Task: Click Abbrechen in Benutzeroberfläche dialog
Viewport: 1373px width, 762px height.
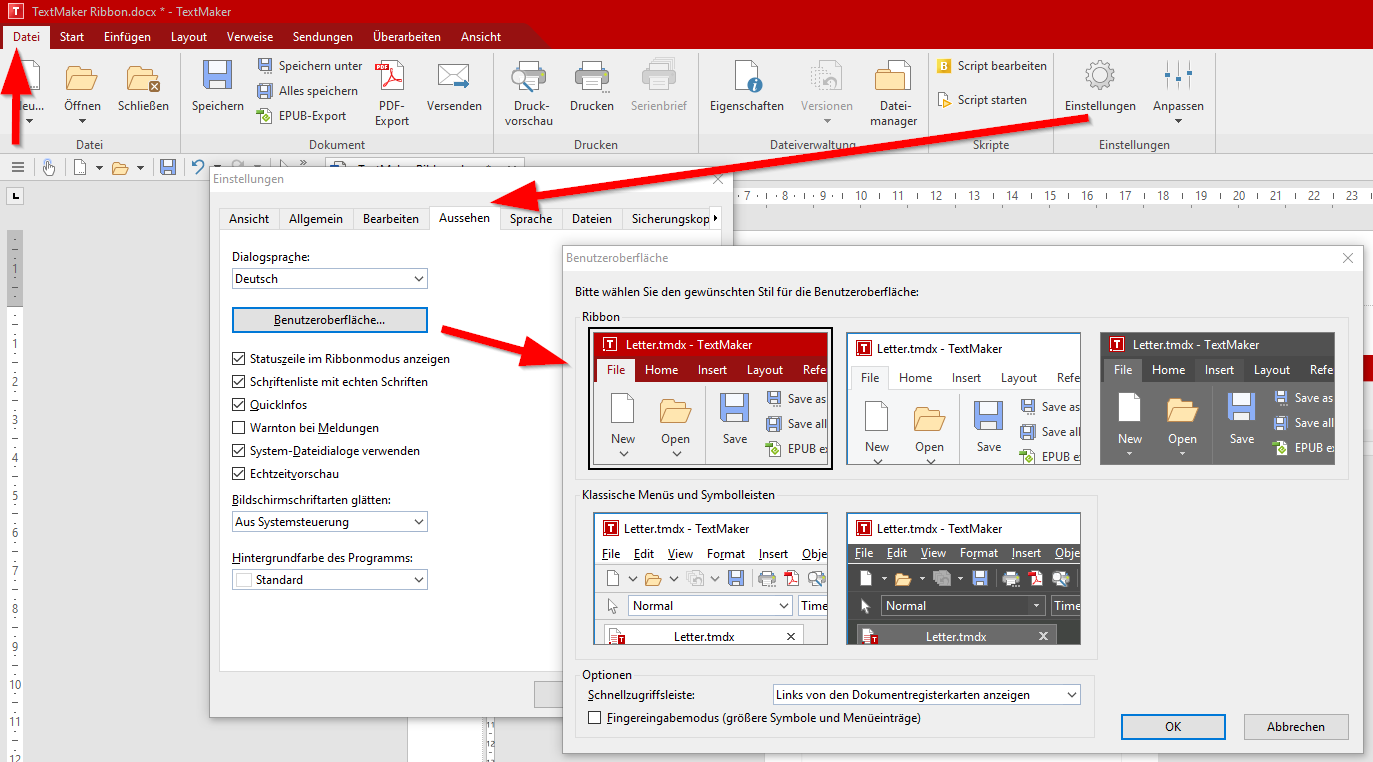Action: pyautogui.click(x=1296, y=727)
